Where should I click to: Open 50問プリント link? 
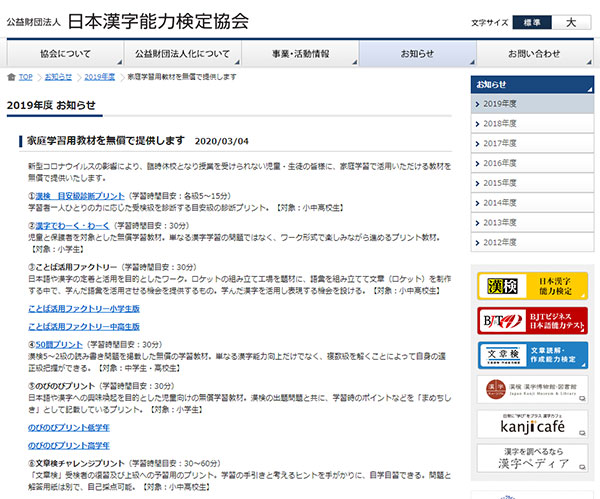click(x=59, y=344)
